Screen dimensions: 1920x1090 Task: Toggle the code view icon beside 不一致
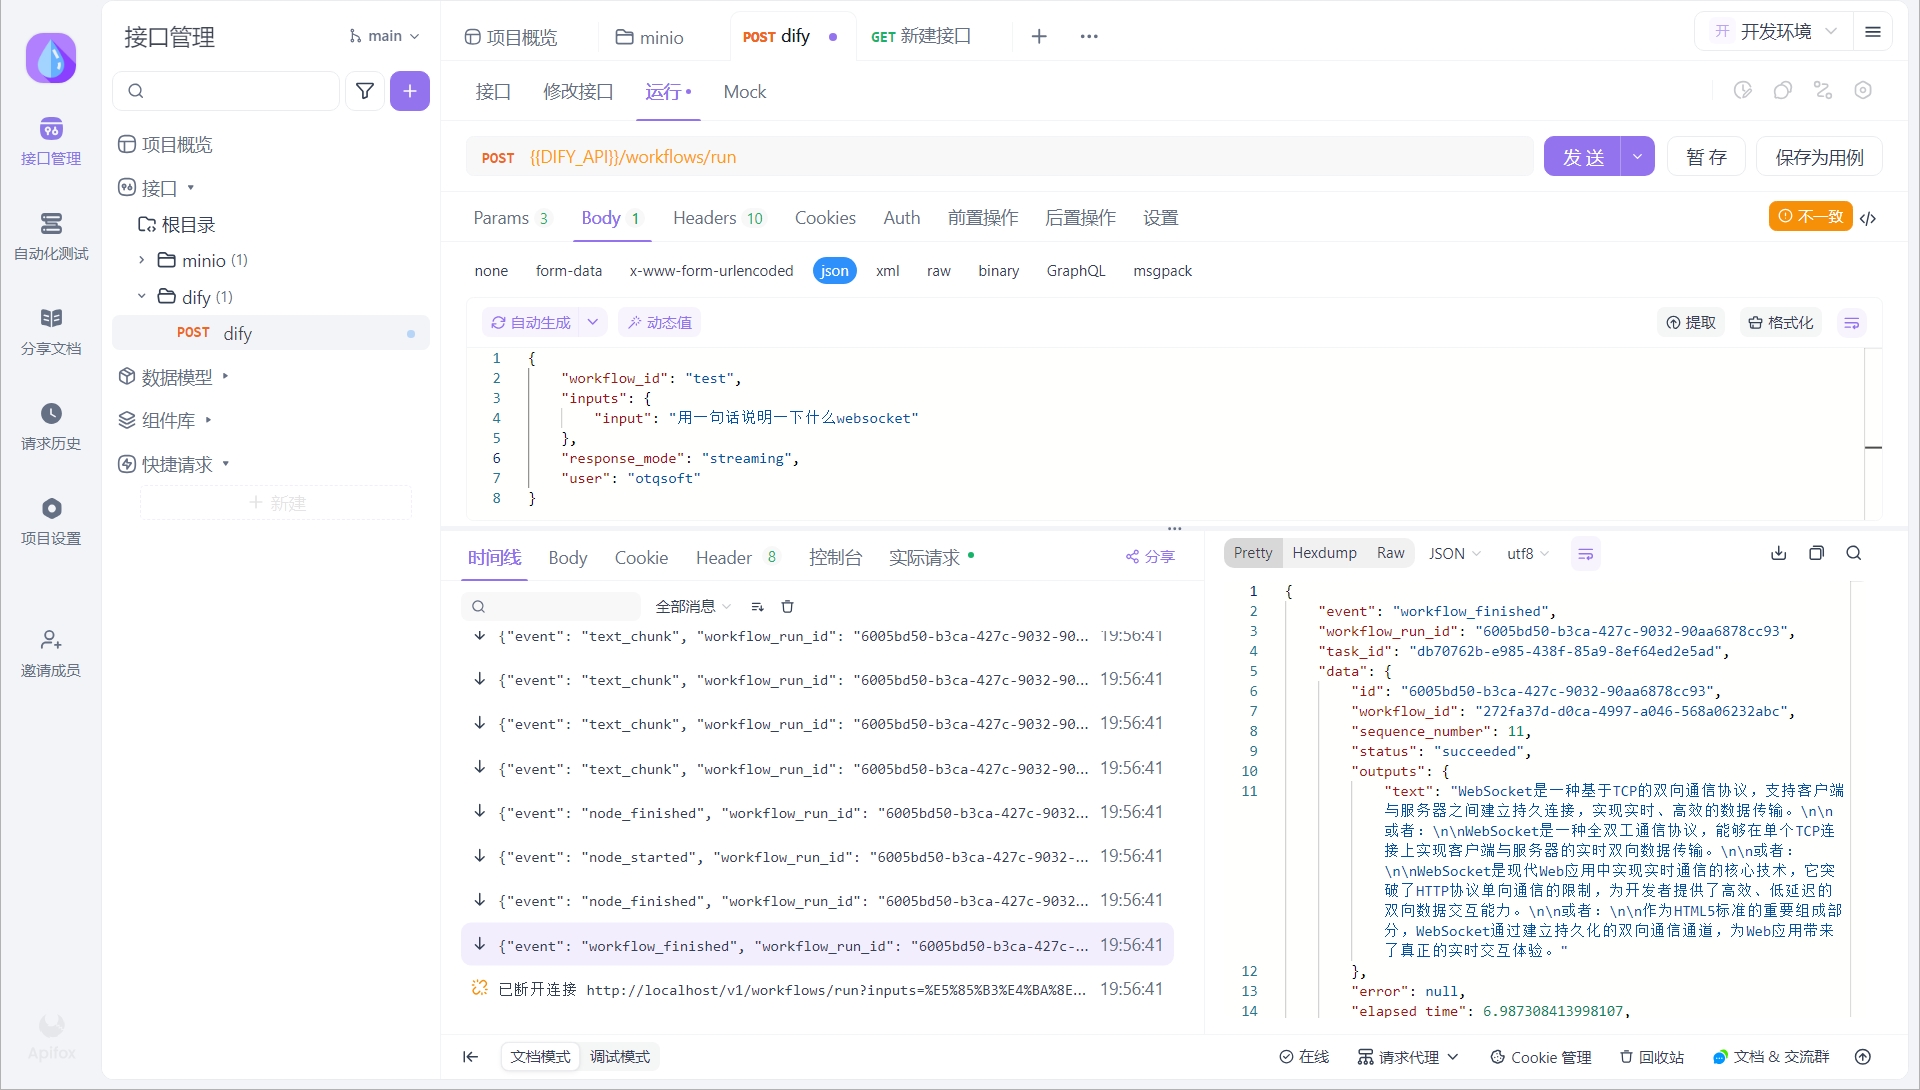1868,218
